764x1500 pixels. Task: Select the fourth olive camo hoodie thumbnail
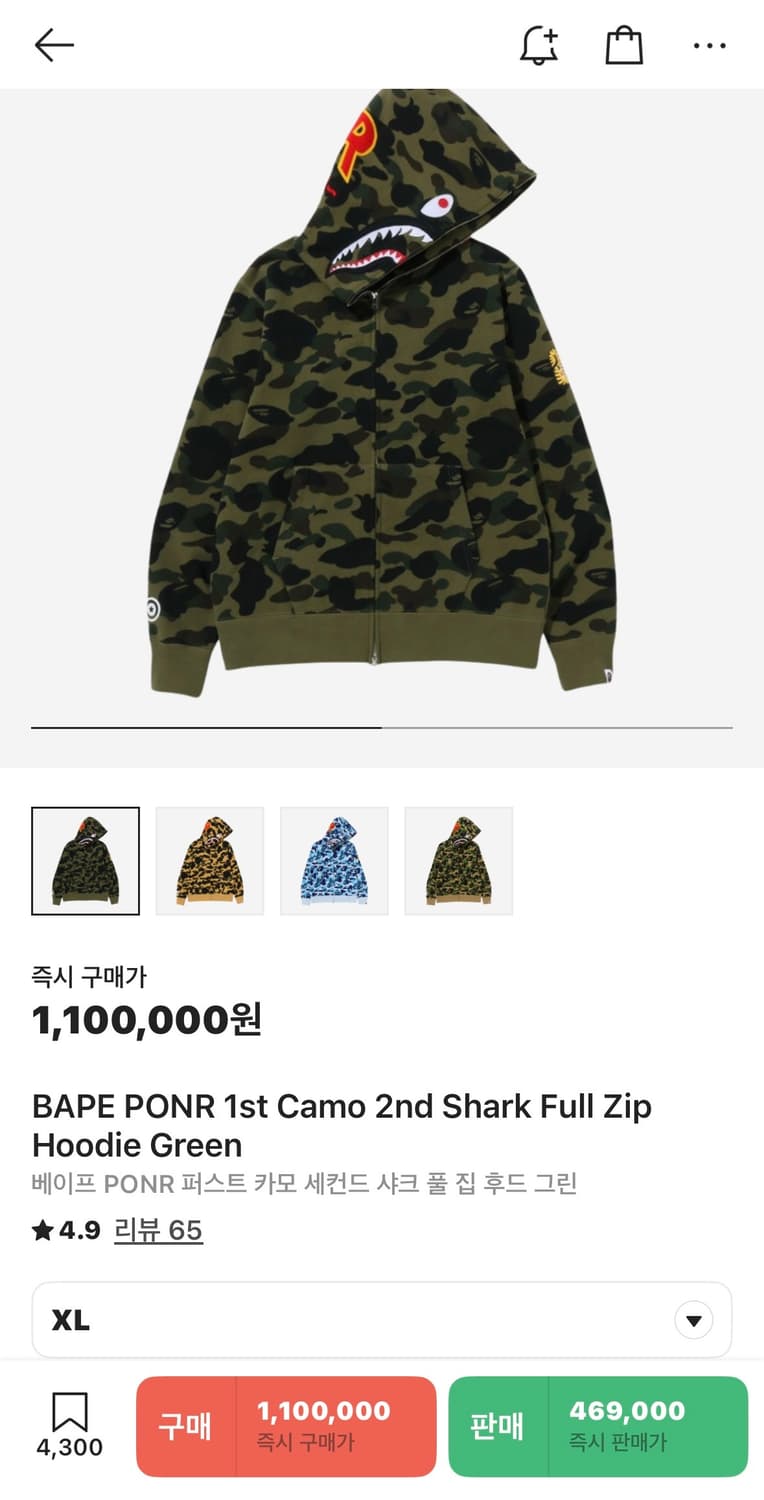point(458,861)
